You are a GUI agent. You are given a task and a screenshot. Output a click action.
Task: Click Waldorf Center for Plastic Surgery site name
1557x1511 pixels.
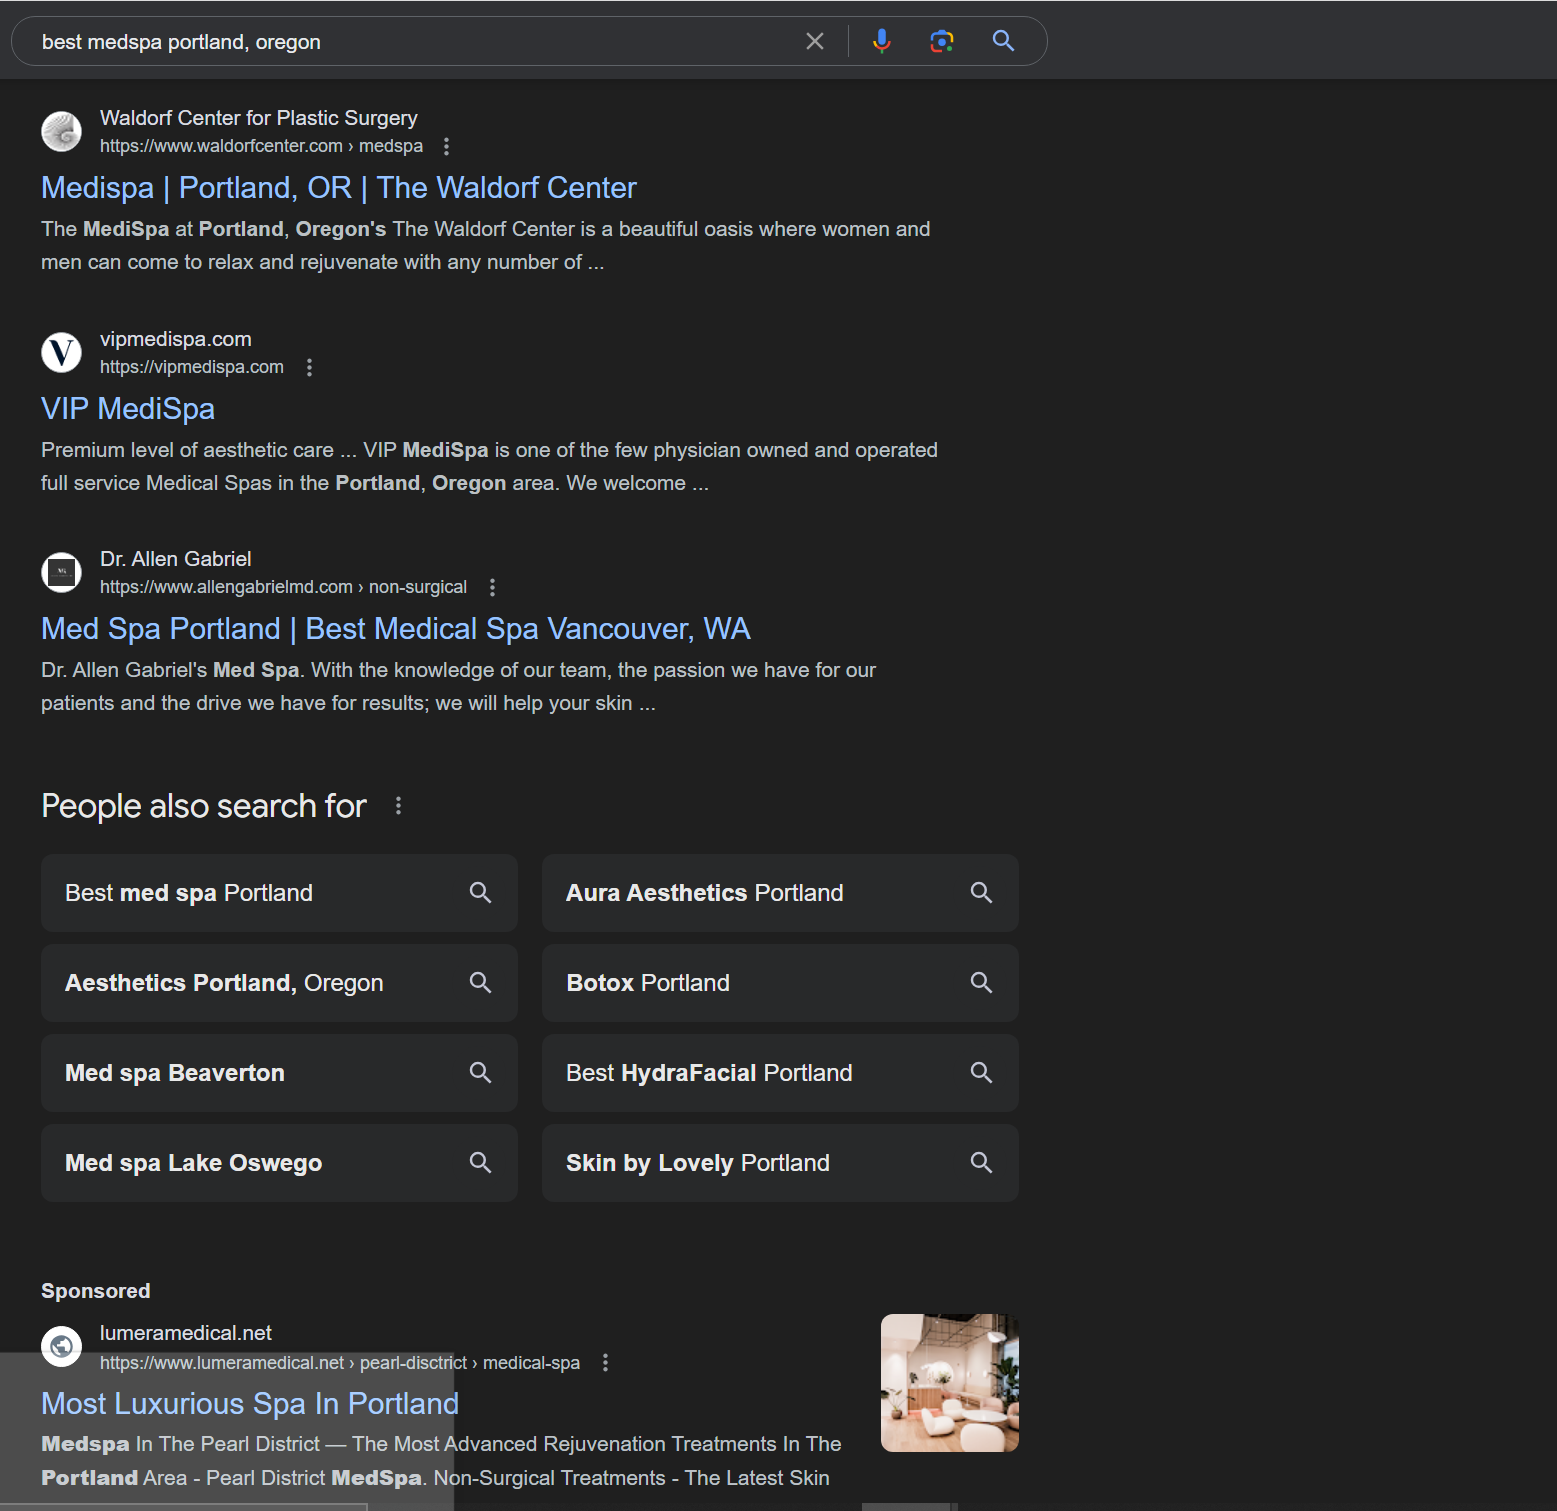(x=259, y=118)
